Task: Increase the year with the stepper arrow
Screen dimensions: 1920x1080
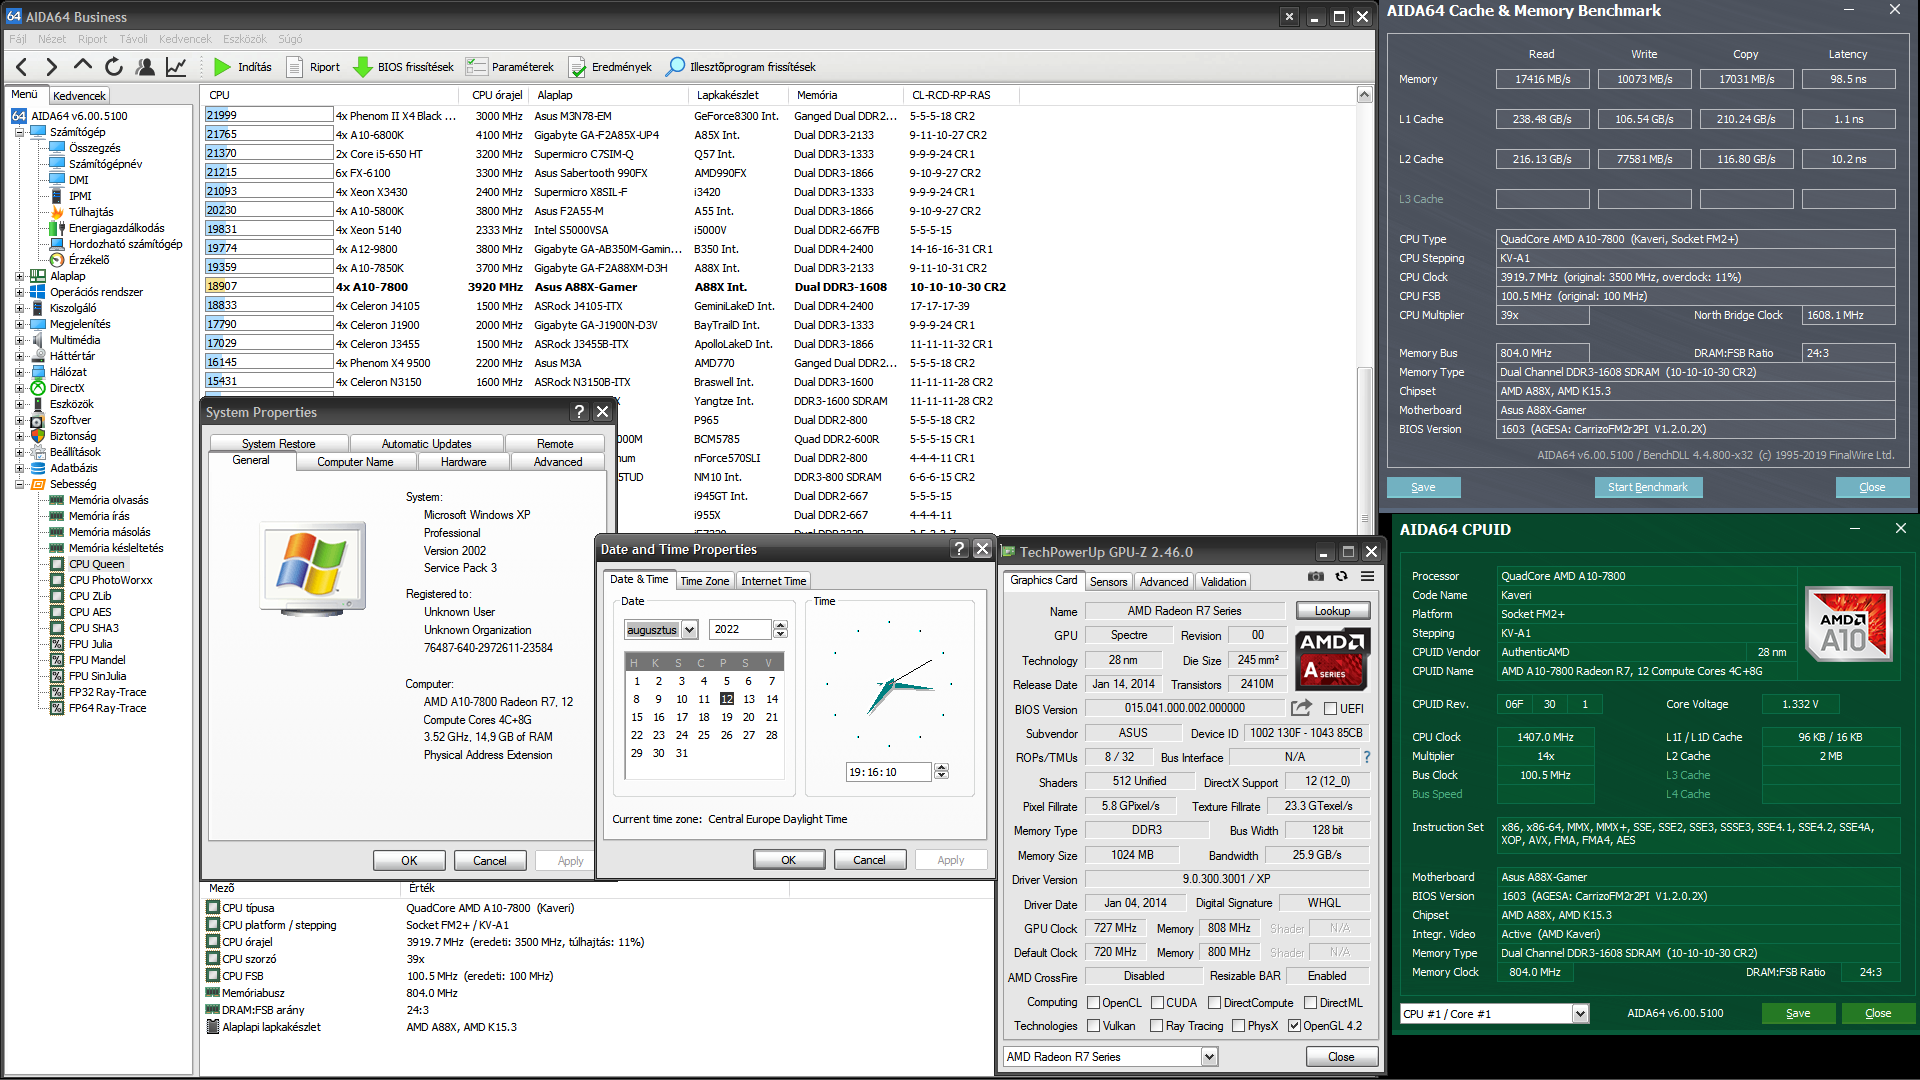Action: pyautogui.click(x=781, y=625)
